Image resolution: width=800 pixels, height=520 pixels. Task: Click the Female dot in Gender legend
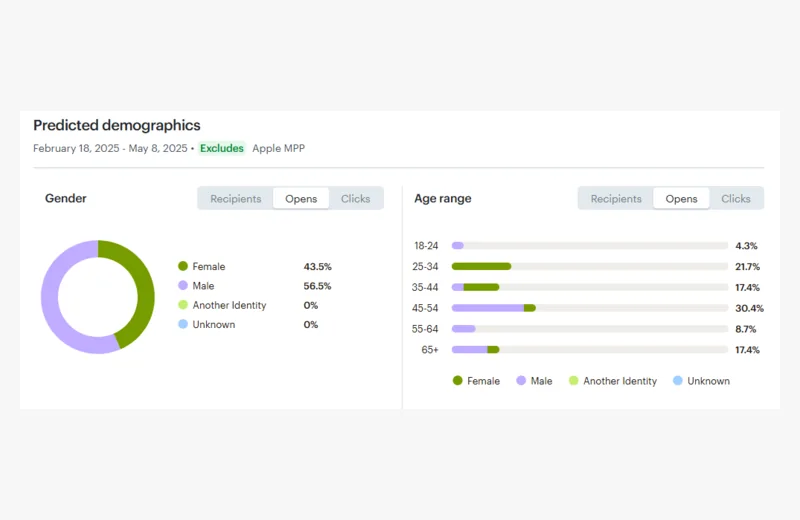183,266
